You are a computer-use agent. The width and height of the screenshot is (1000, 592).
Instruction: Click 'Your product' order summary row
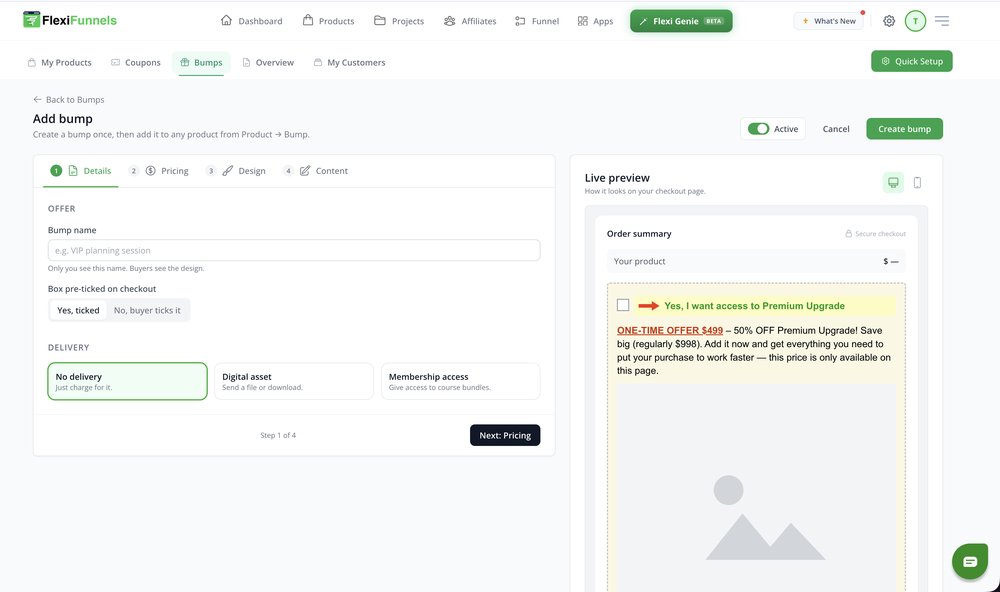[756, 262]
